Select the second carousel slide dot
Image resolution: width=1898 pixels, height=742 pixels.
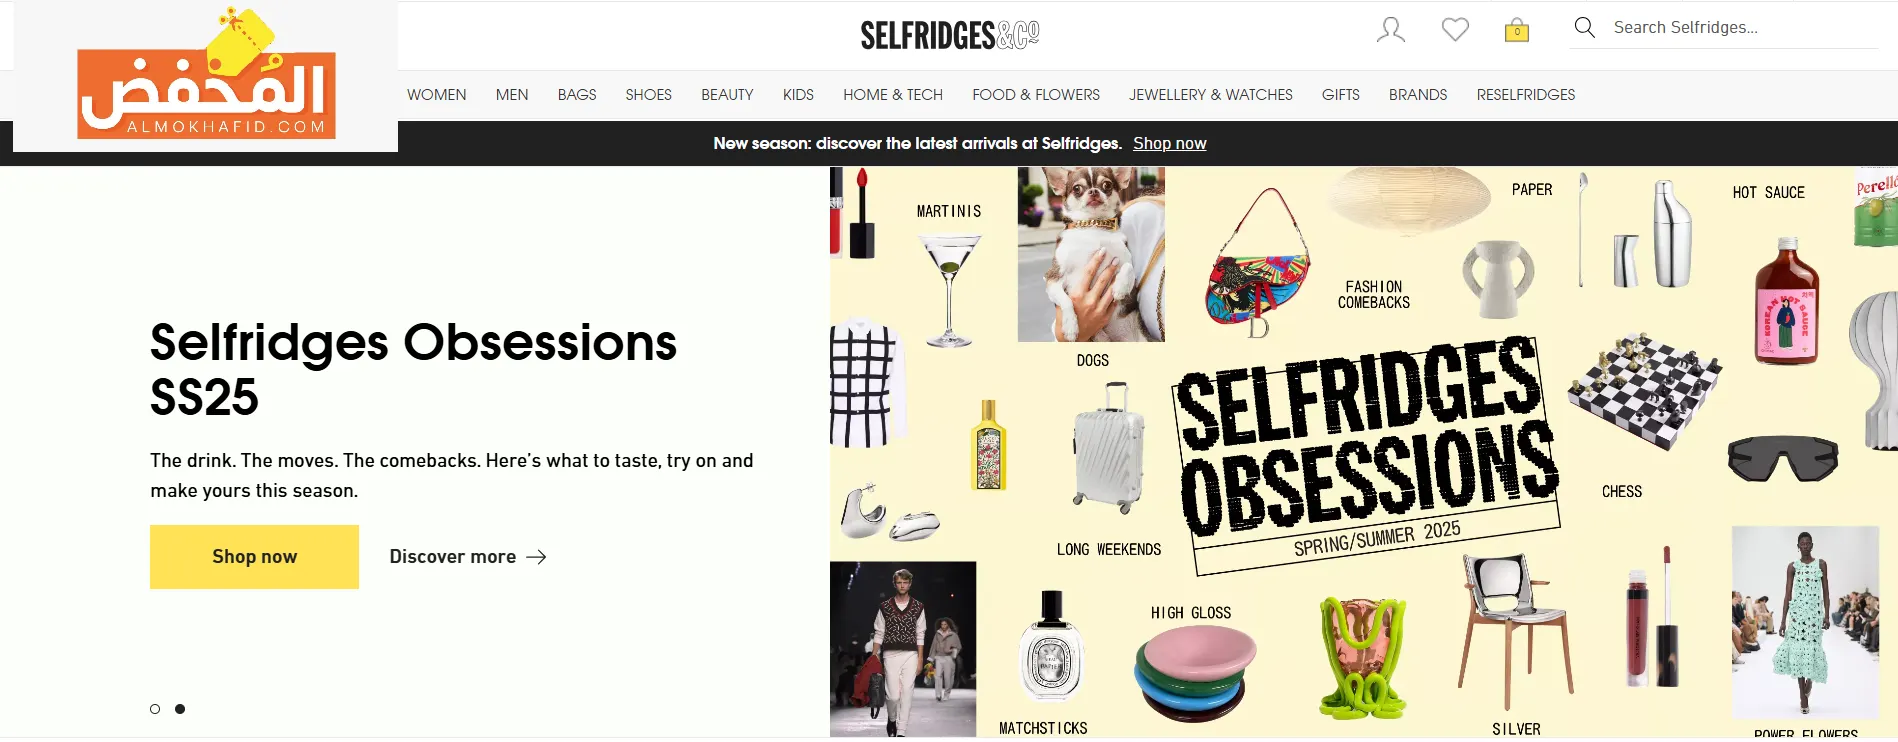coord(180,709)
